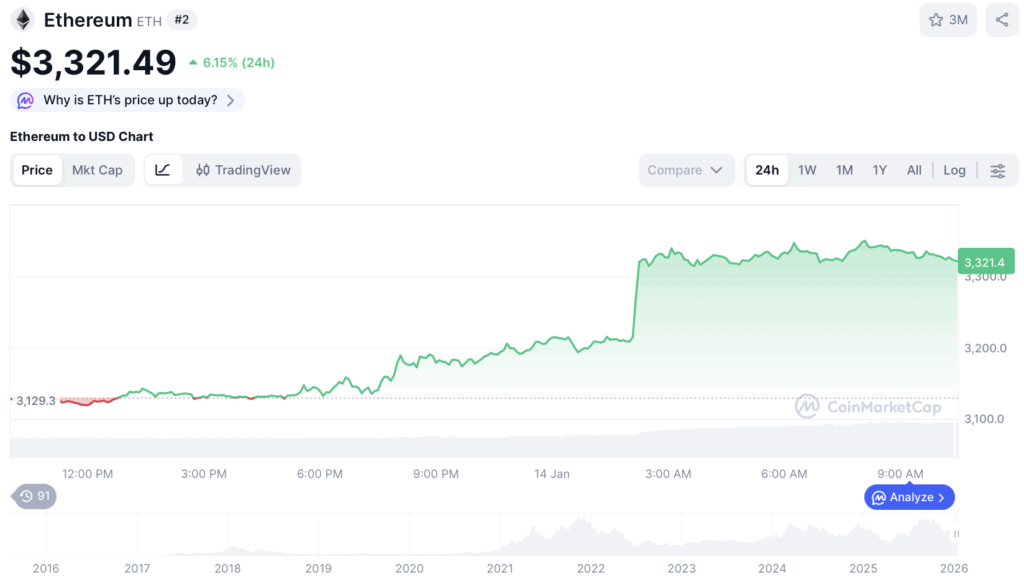Click the 3,200.0 y-axis label
Screen dimensions: 1024x585
tap(985, 348)
